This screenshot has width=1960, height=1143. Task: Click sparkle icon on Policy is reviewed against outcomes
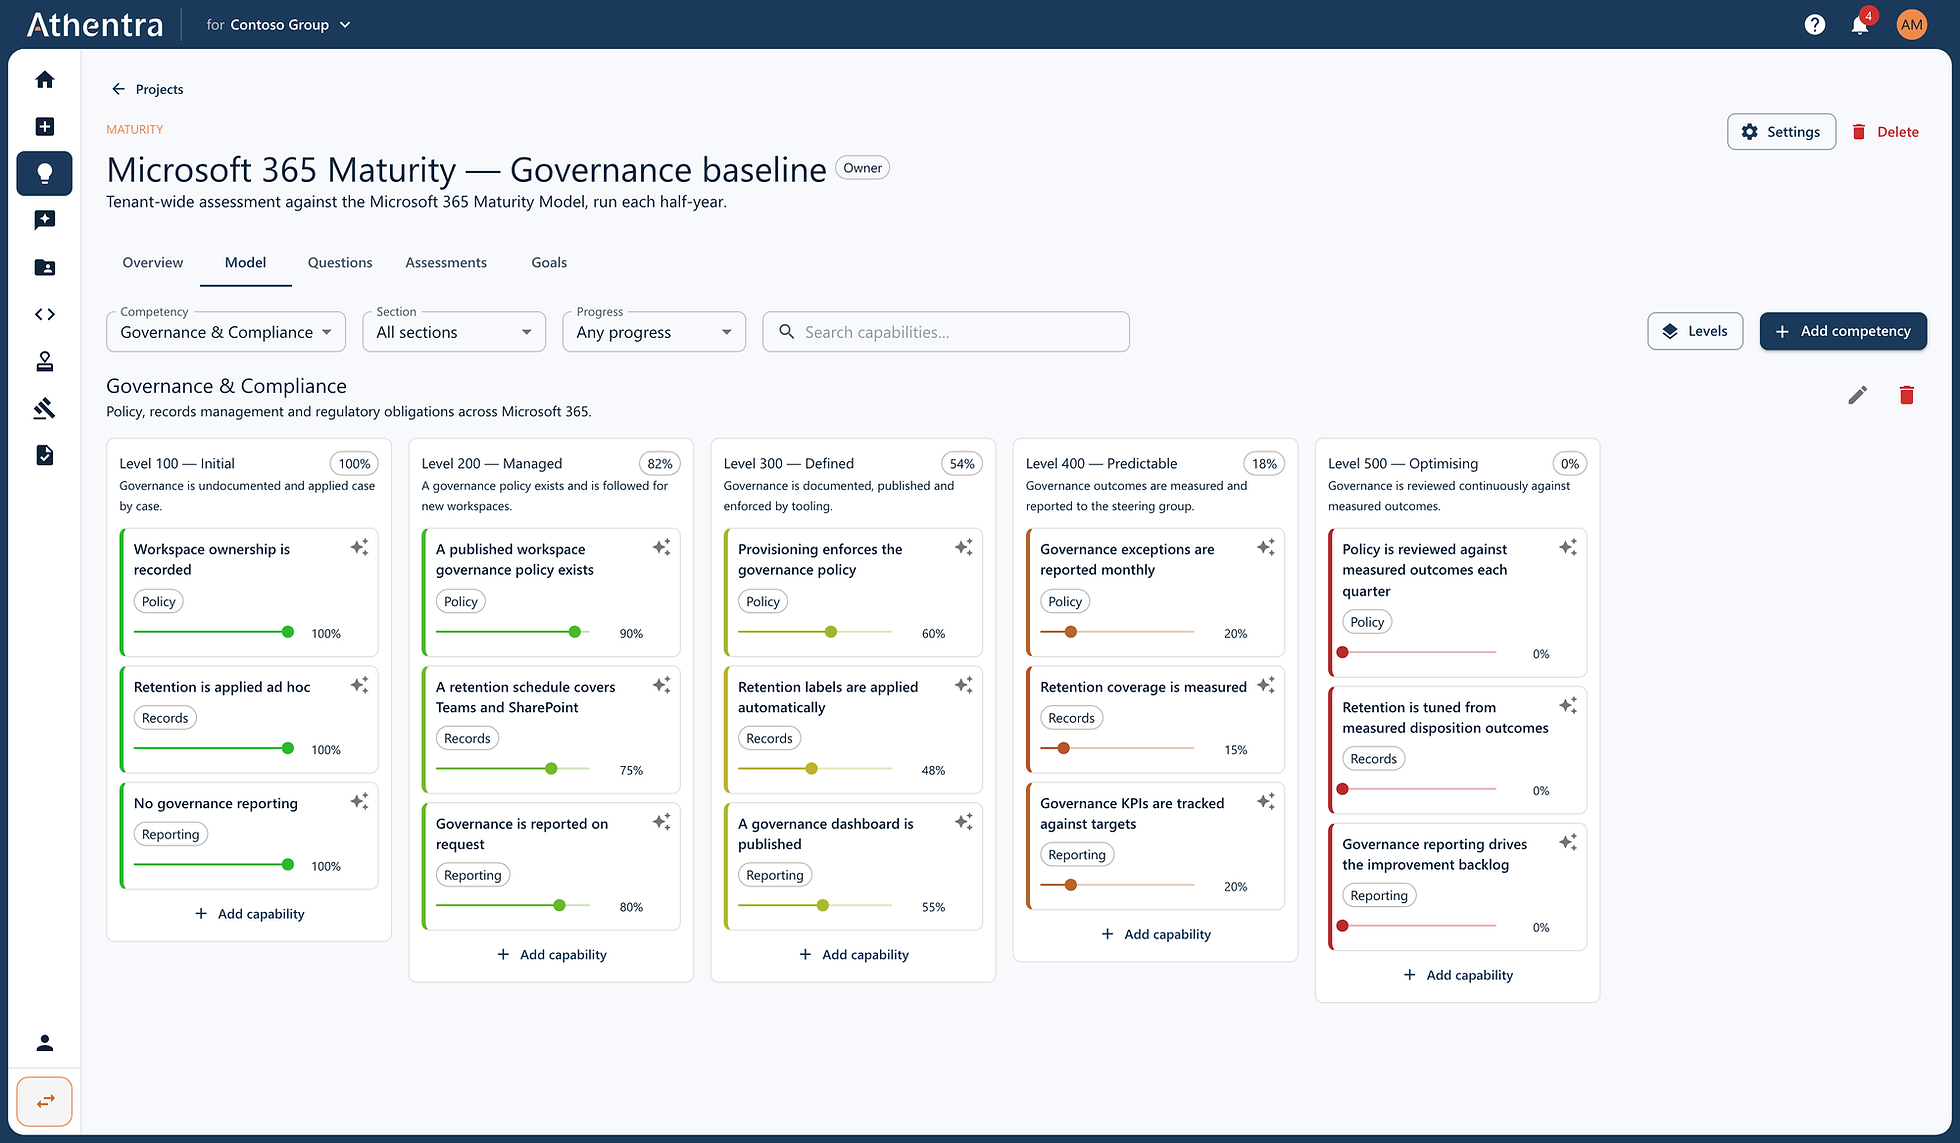pos(1568,547)
